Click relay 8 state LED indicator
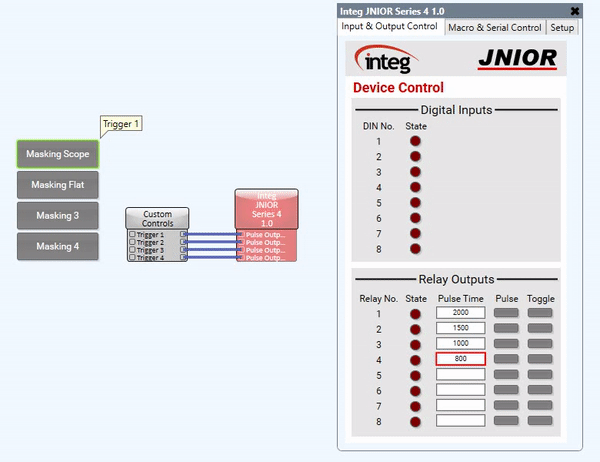 (x=415, y=422)
